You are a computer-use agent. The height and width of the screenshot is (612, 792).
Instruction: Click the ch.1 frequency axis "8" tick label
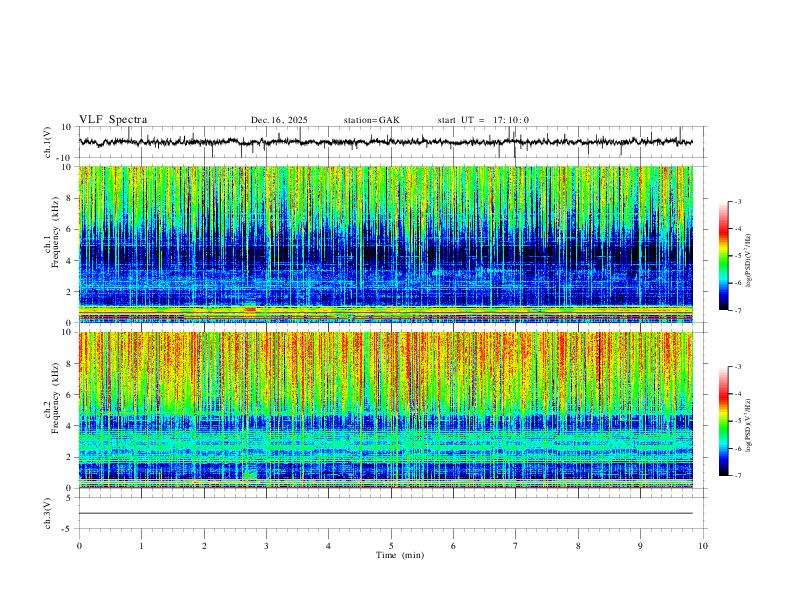pyautogui.click(x=70, y=198)
